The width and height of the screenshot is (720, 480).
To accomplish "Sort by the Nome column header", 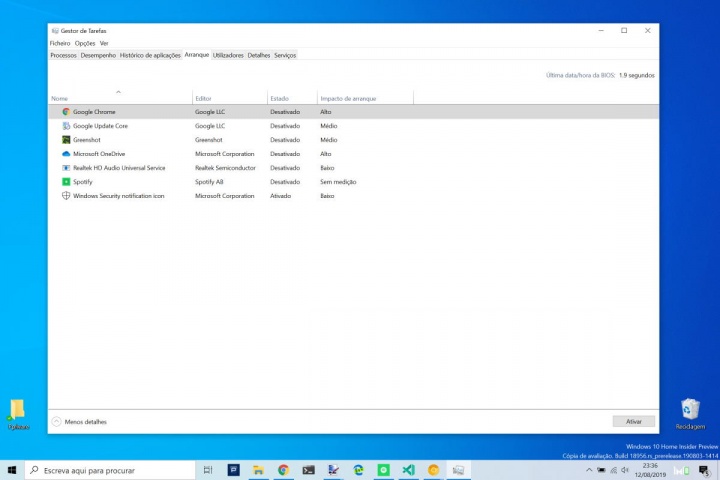I will click(120, 98).
